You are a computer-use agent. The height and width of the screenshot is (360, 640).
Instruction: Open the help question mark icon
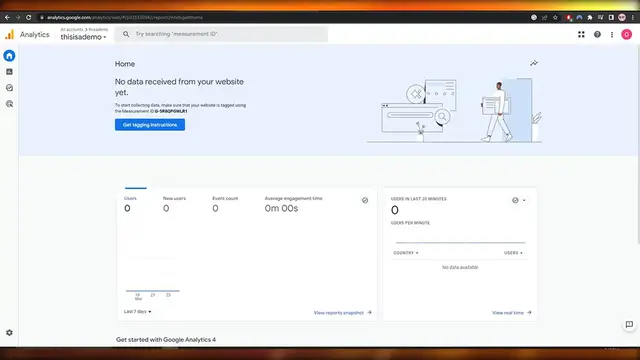tap(597, 35)
